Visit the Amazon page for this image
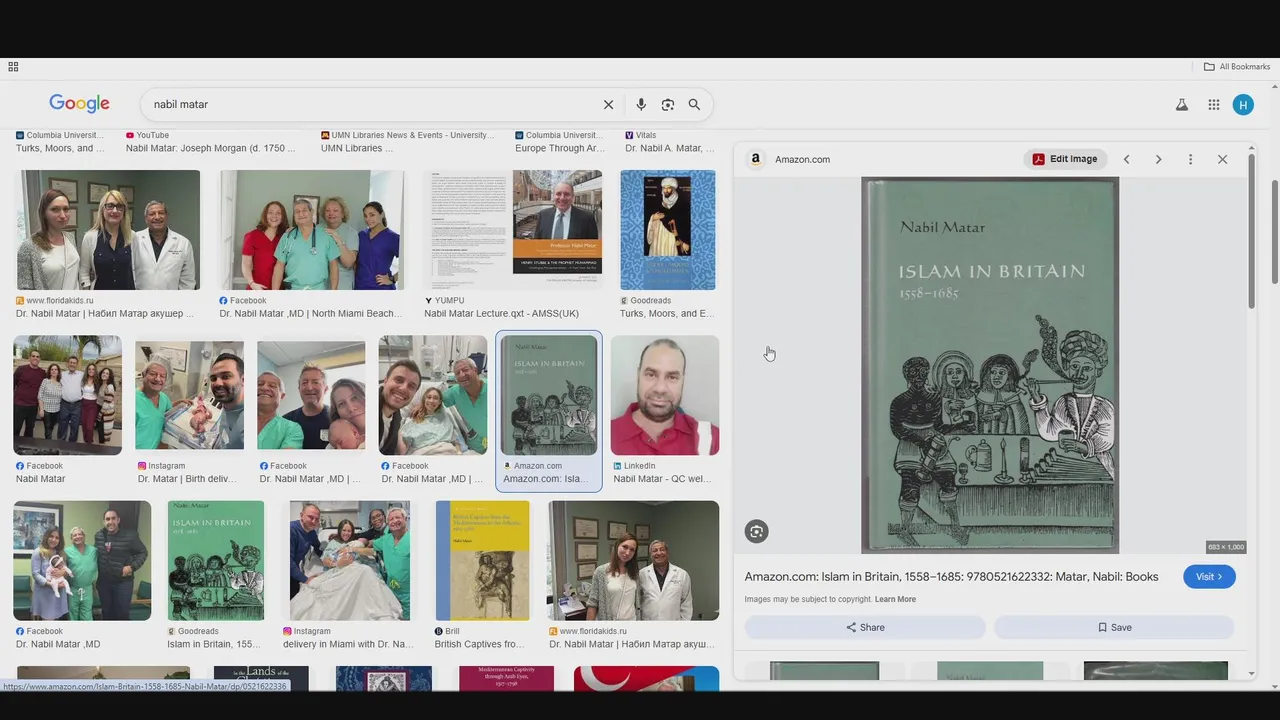 click(x=1209, y=577)
